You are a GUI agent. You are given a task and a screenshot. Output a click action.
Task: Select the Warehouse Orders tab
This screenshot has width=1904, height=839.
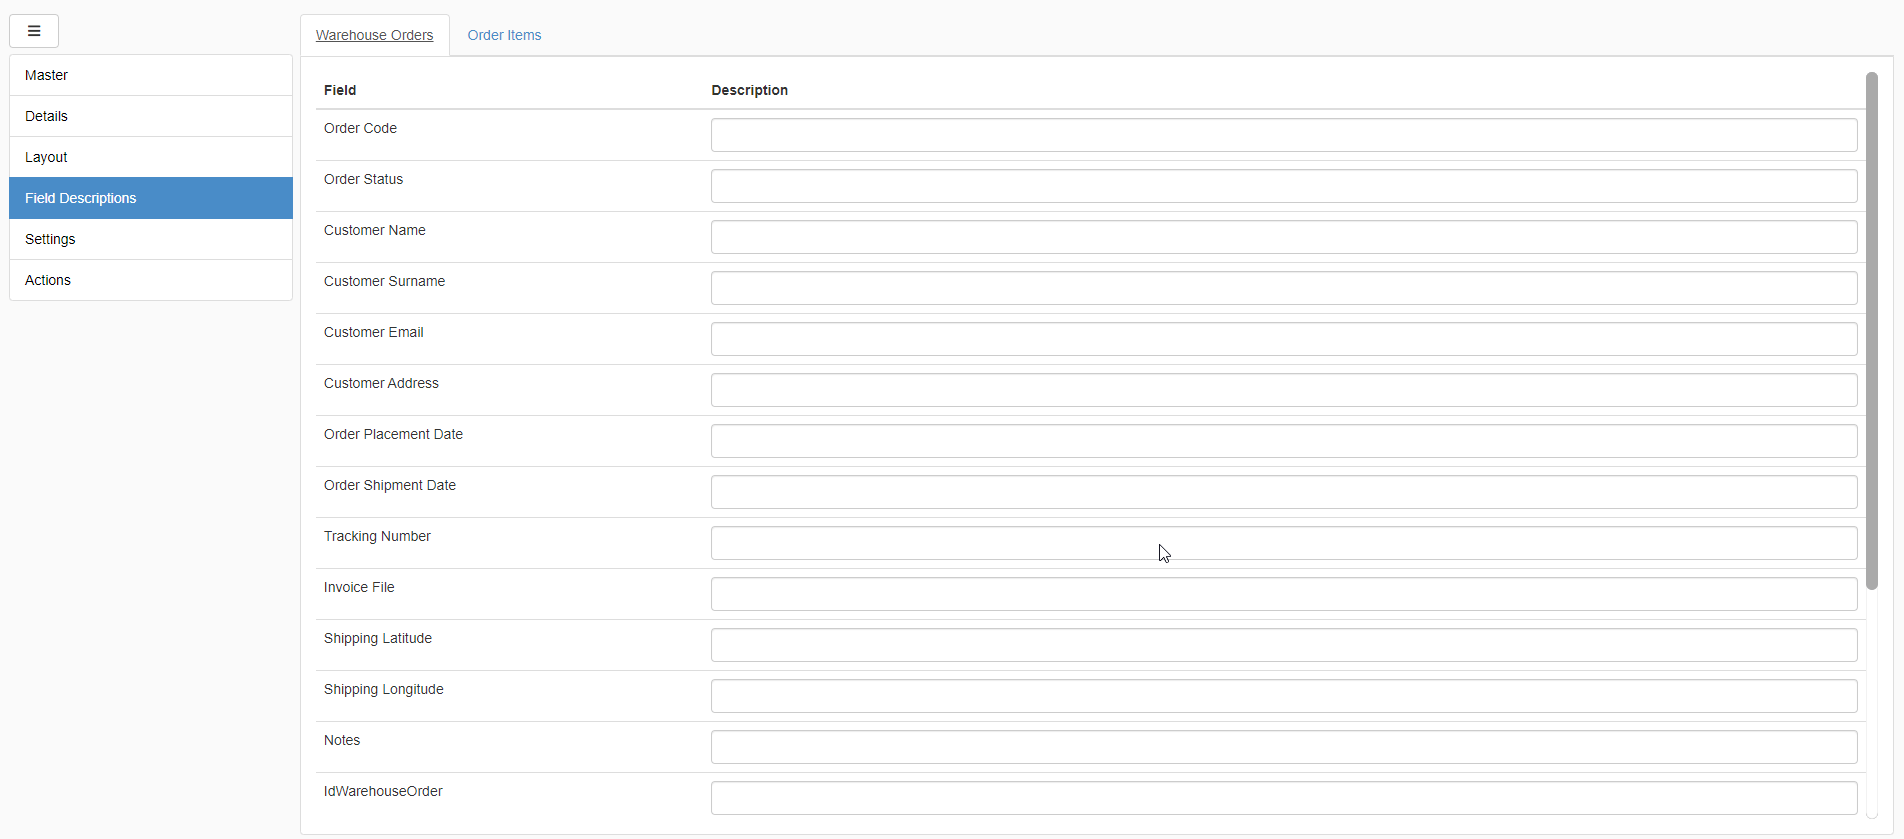coord(375,35)
